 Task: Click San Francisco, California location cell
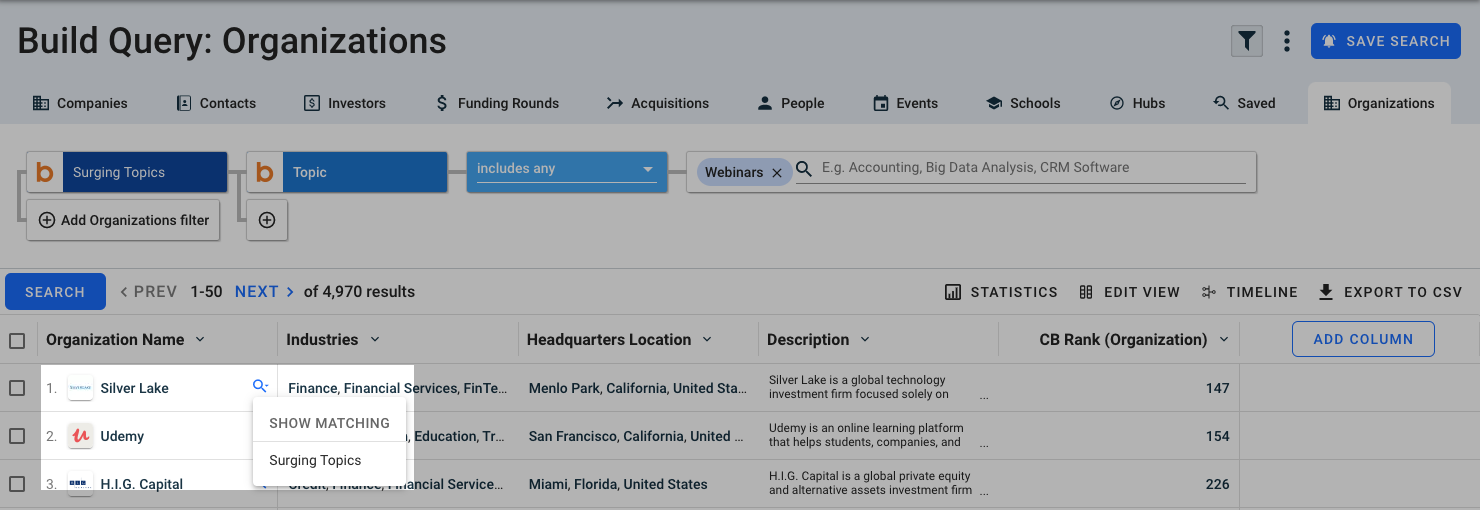(636, 436)
